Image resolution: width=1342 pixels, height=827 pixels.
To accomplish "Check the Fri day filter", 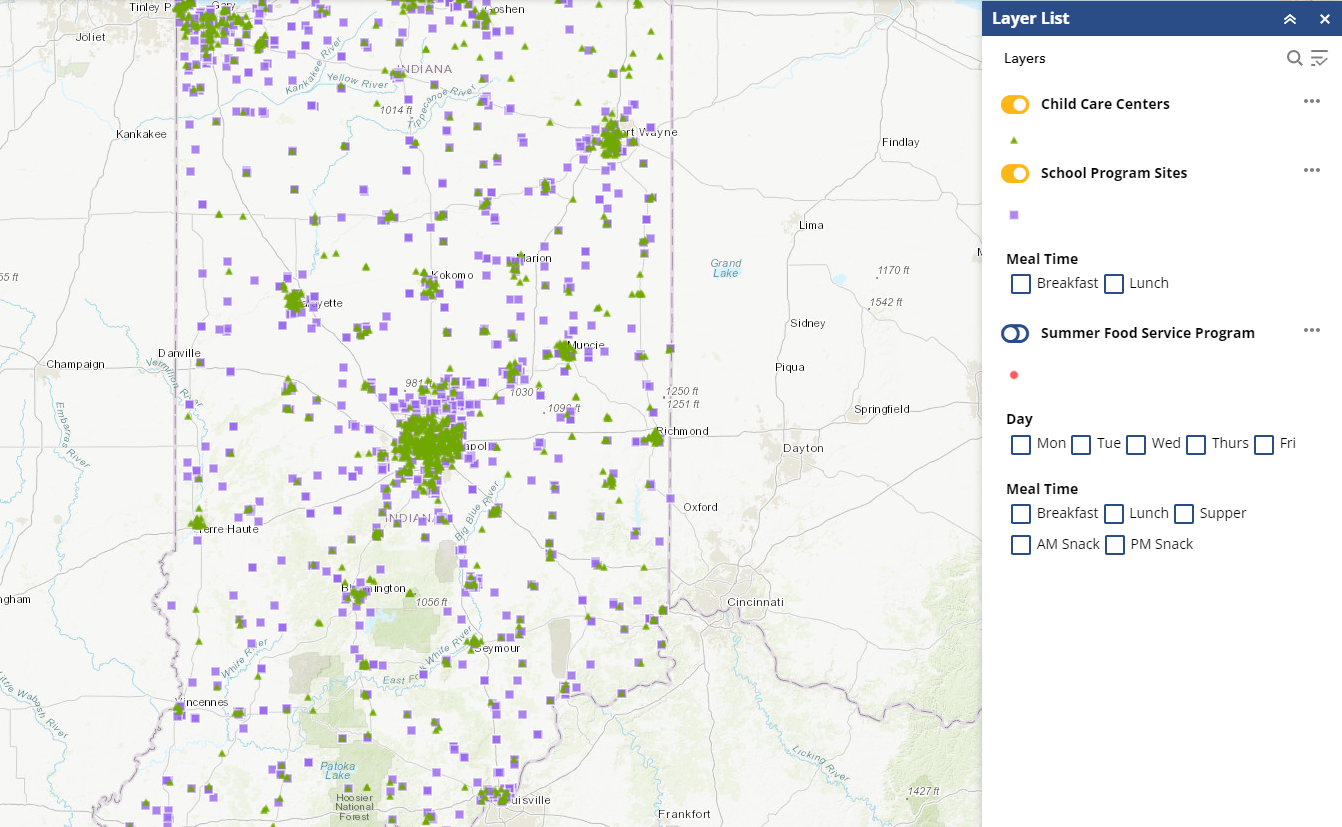I will click(x=1264, y=444).
